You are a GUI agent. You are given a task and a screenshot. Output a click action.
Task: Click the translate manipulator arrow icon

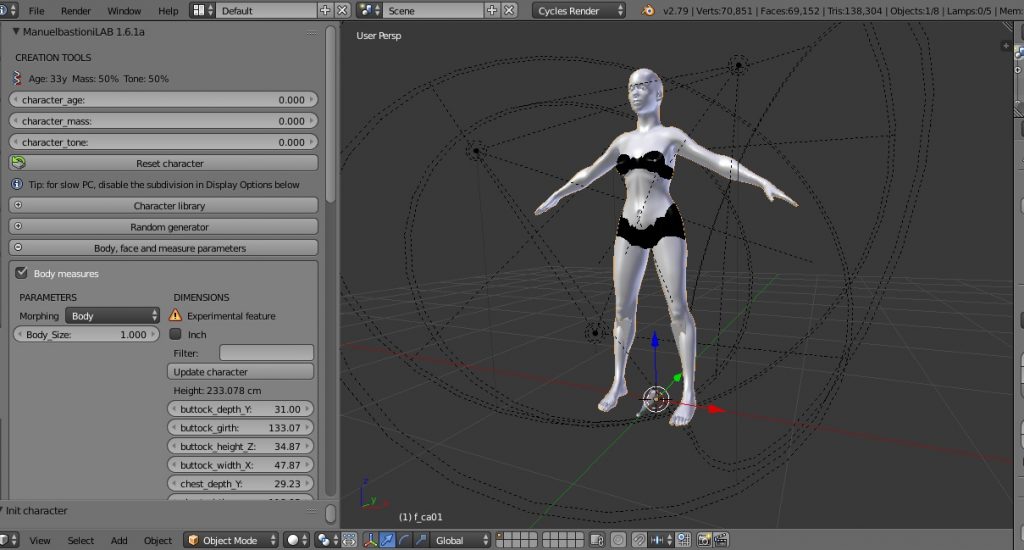388,540
